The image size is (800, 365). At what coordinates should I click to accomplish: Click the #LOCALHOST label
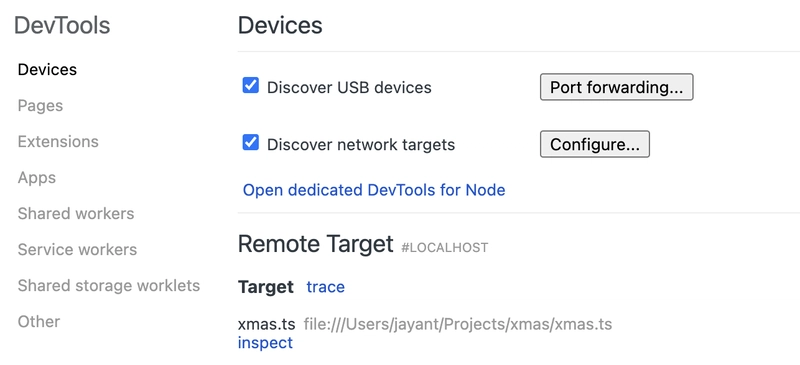[445, 248]
